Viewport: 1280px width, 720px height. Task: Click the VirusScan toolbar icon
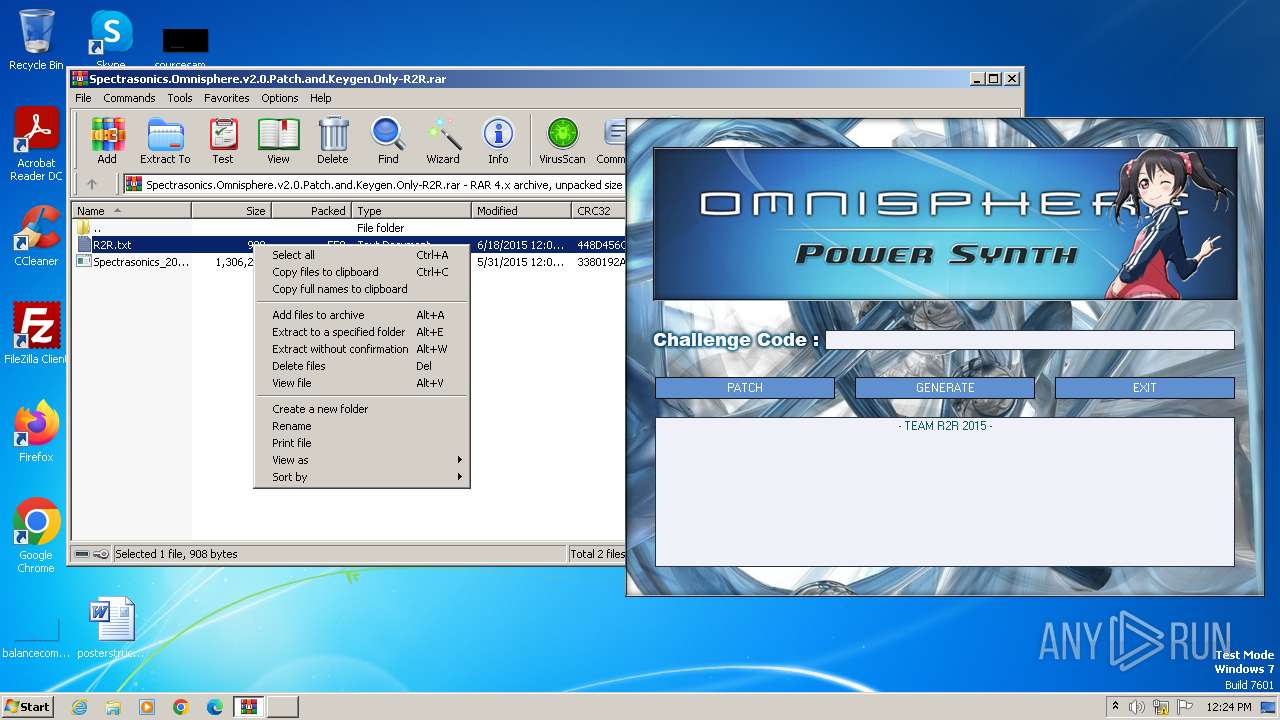[562, 140]
